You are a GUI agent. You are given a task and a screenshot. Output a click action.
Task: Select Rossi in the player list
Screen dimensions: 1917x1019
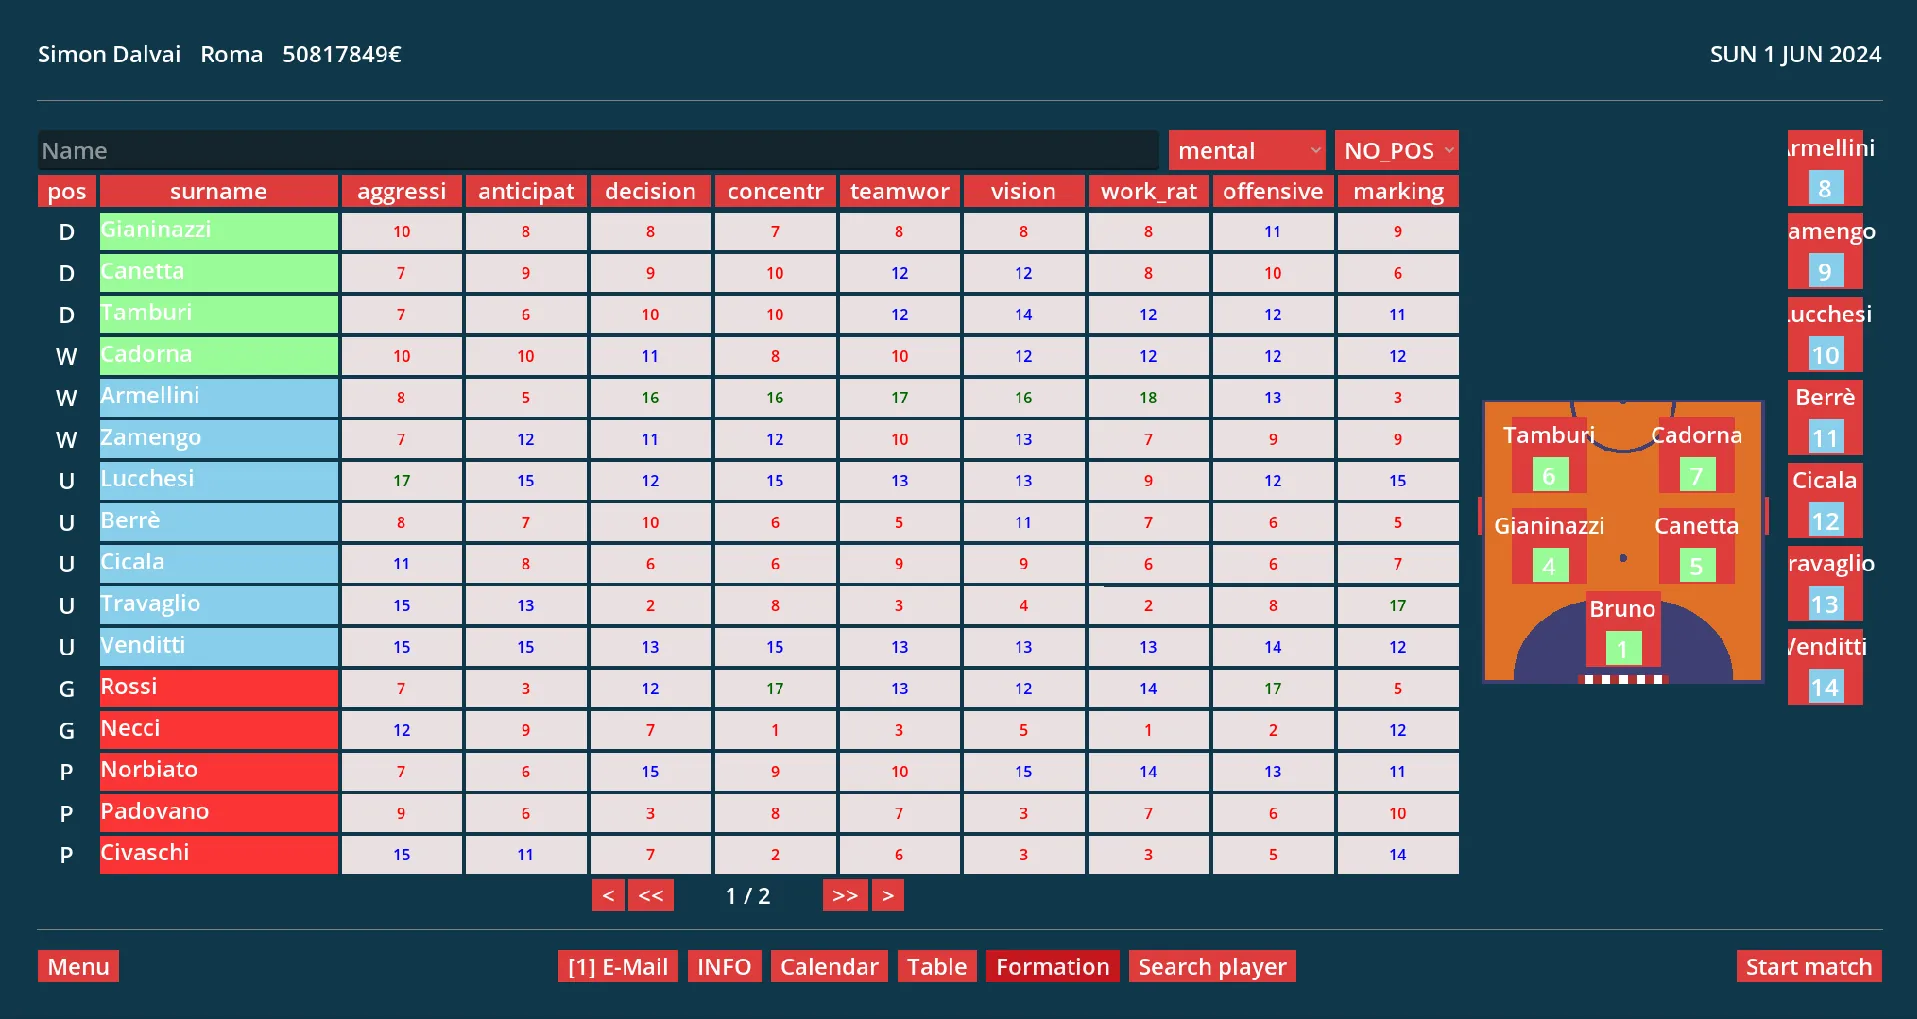tap(218, 688)
